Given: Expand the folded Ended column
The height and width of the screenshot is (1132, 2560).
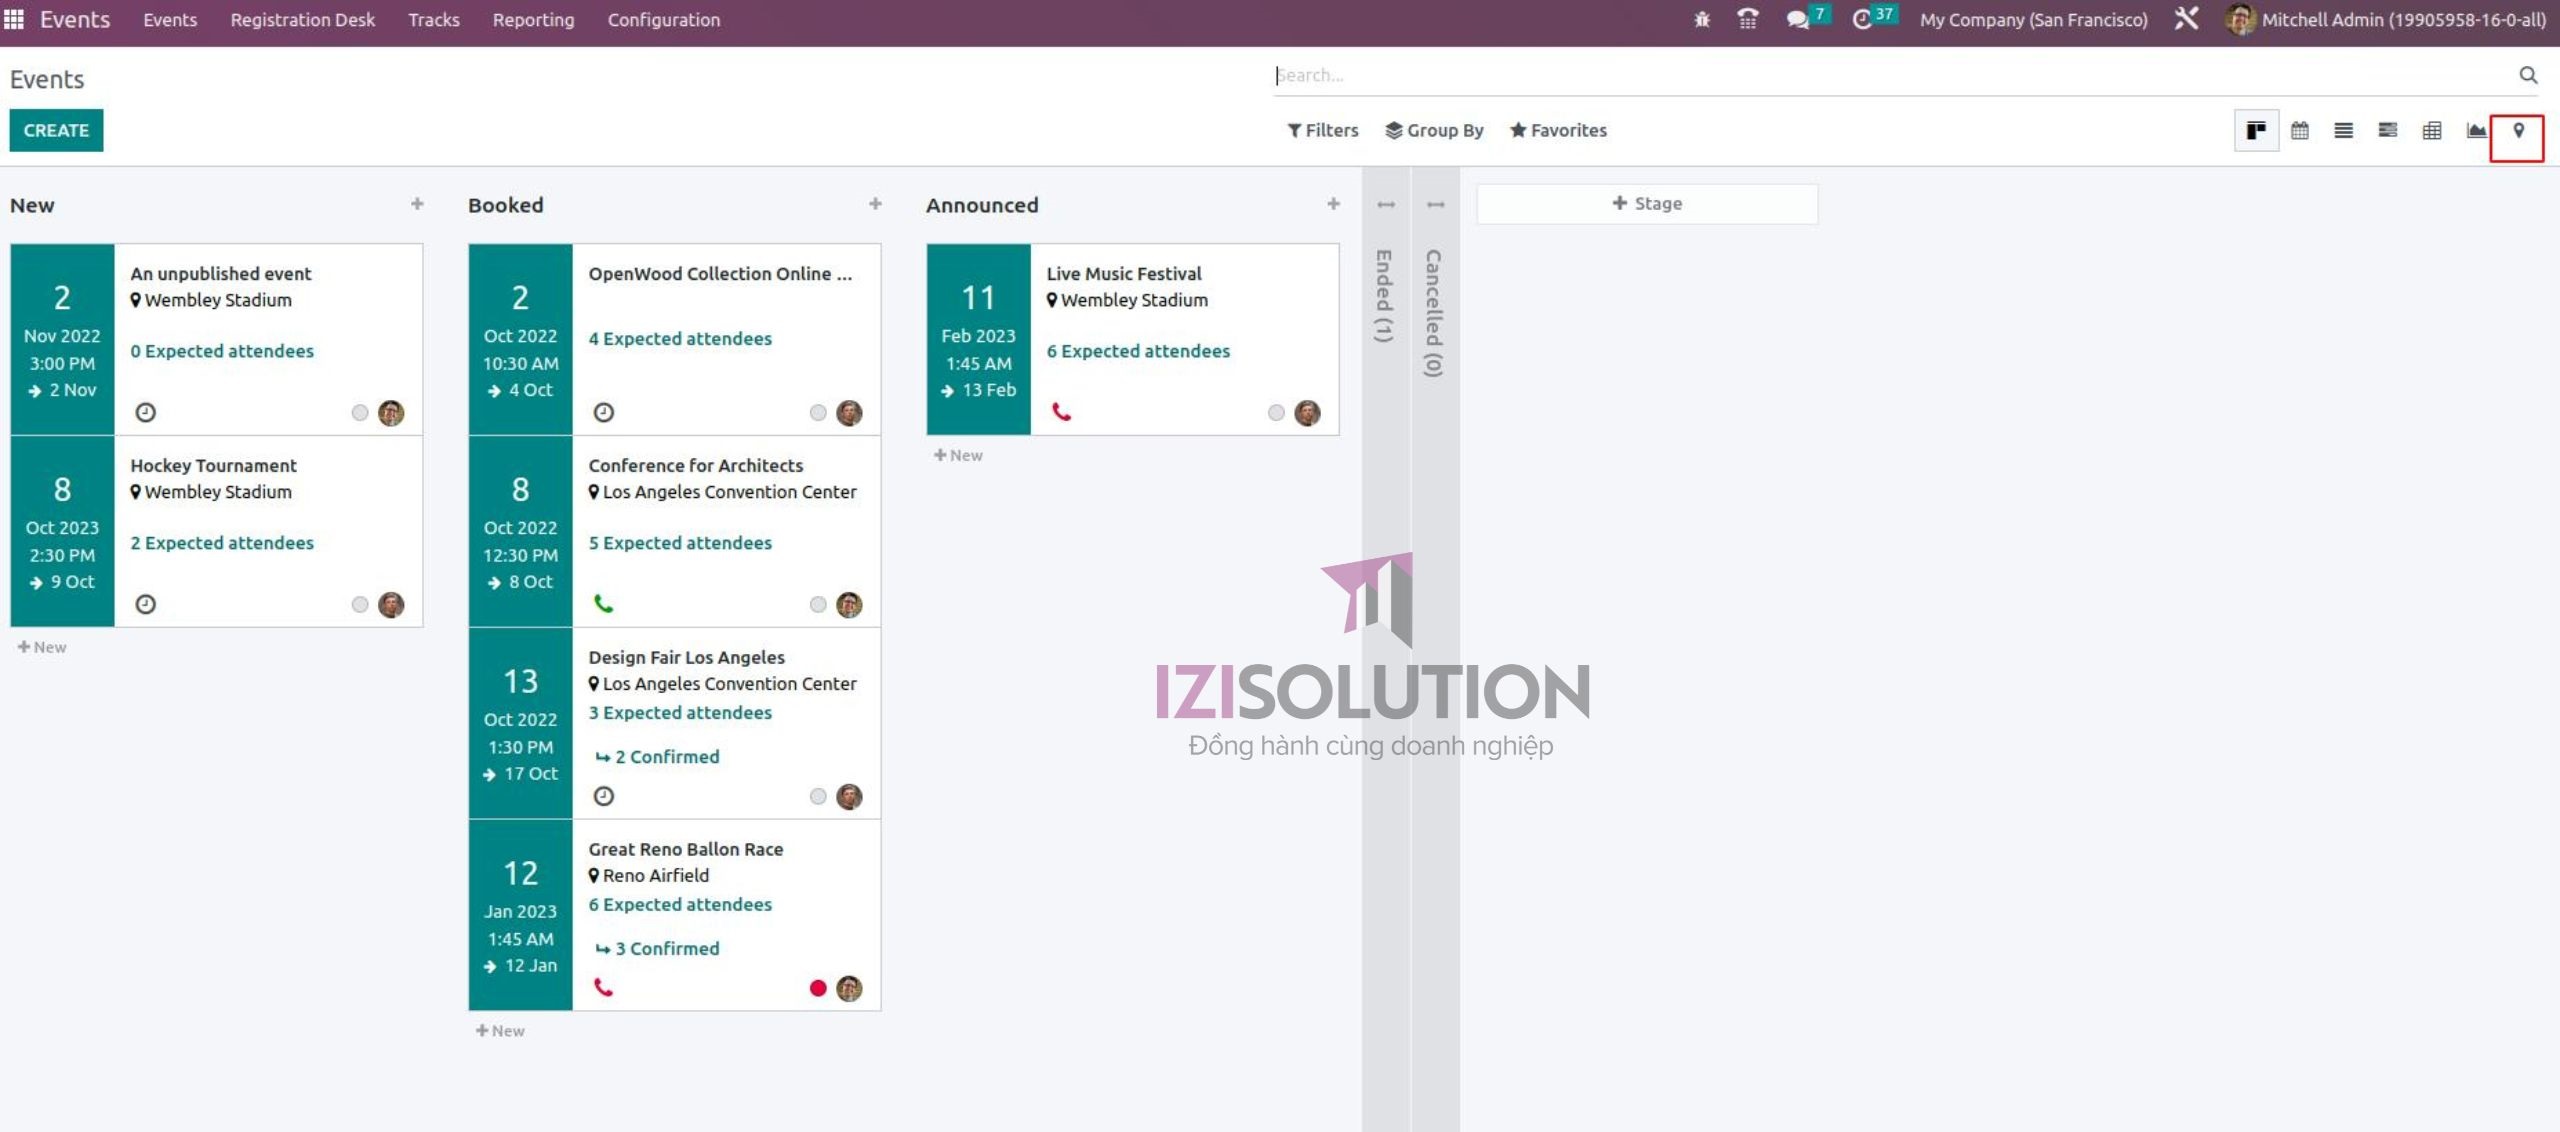Looking at the screenshot, I should (1385, 296).
